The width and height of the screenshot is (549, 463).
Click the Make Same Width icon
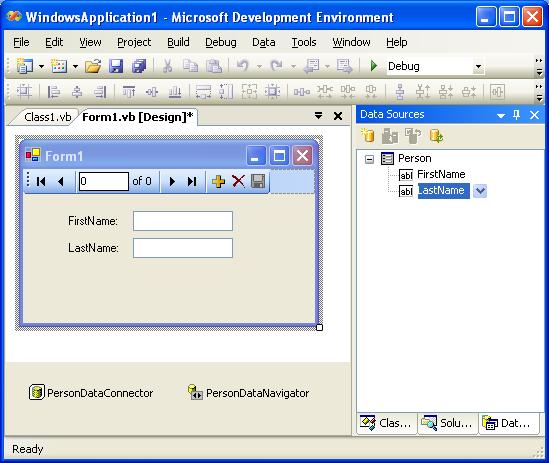(203, 92)
